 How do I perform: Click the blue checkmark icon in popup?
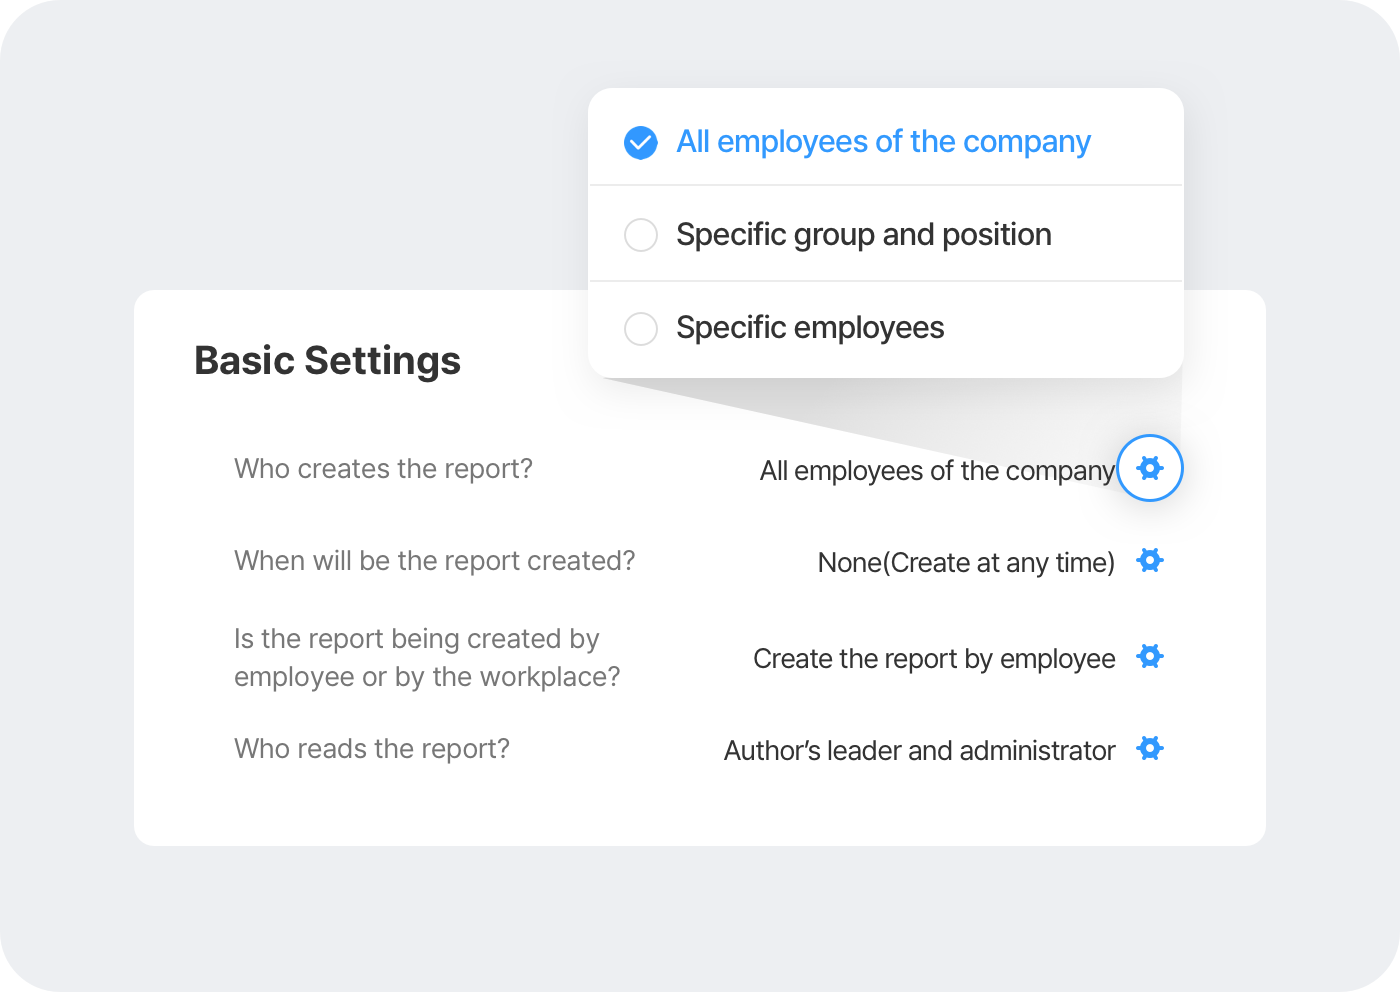tap(641, 143)
